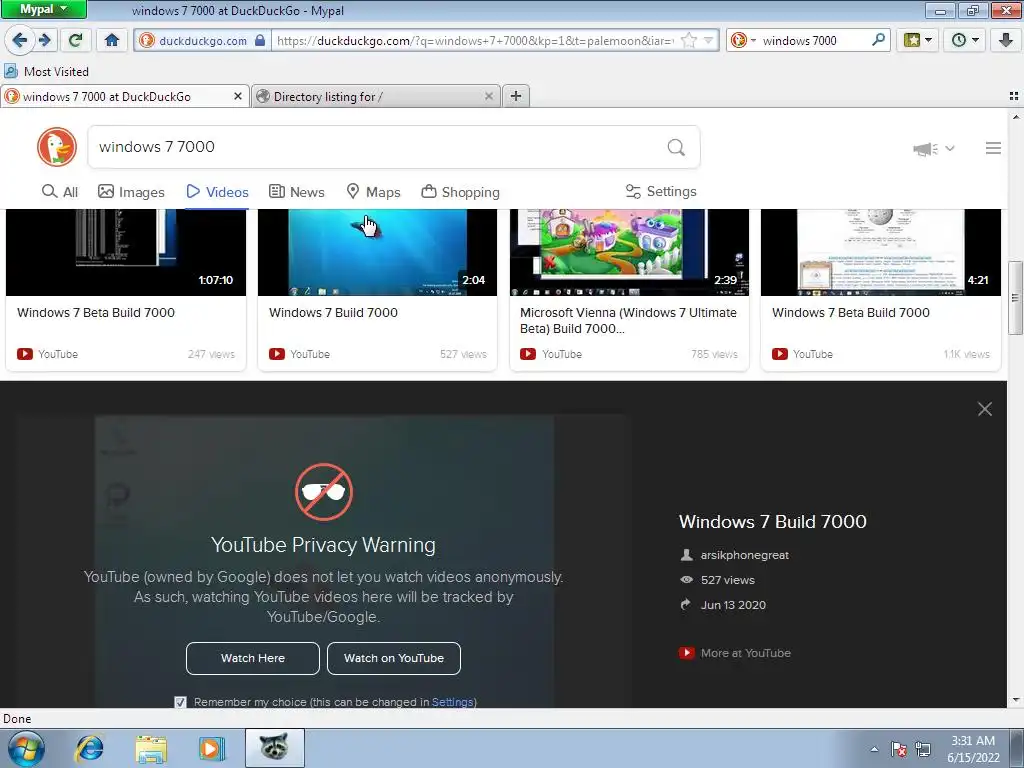Image resolution: width=1024 pixels, height=768 pixels.
Task: Click the scrollbar up arrow
Action: [1016, 117]
